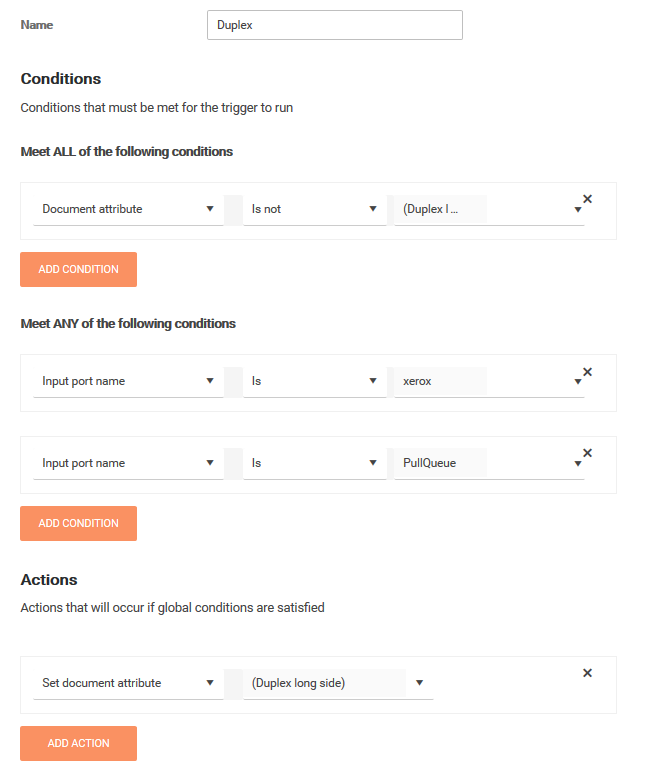Screen dimensions: 652x771
Task: Remove the Document attribute condition row
Action: 587,199
